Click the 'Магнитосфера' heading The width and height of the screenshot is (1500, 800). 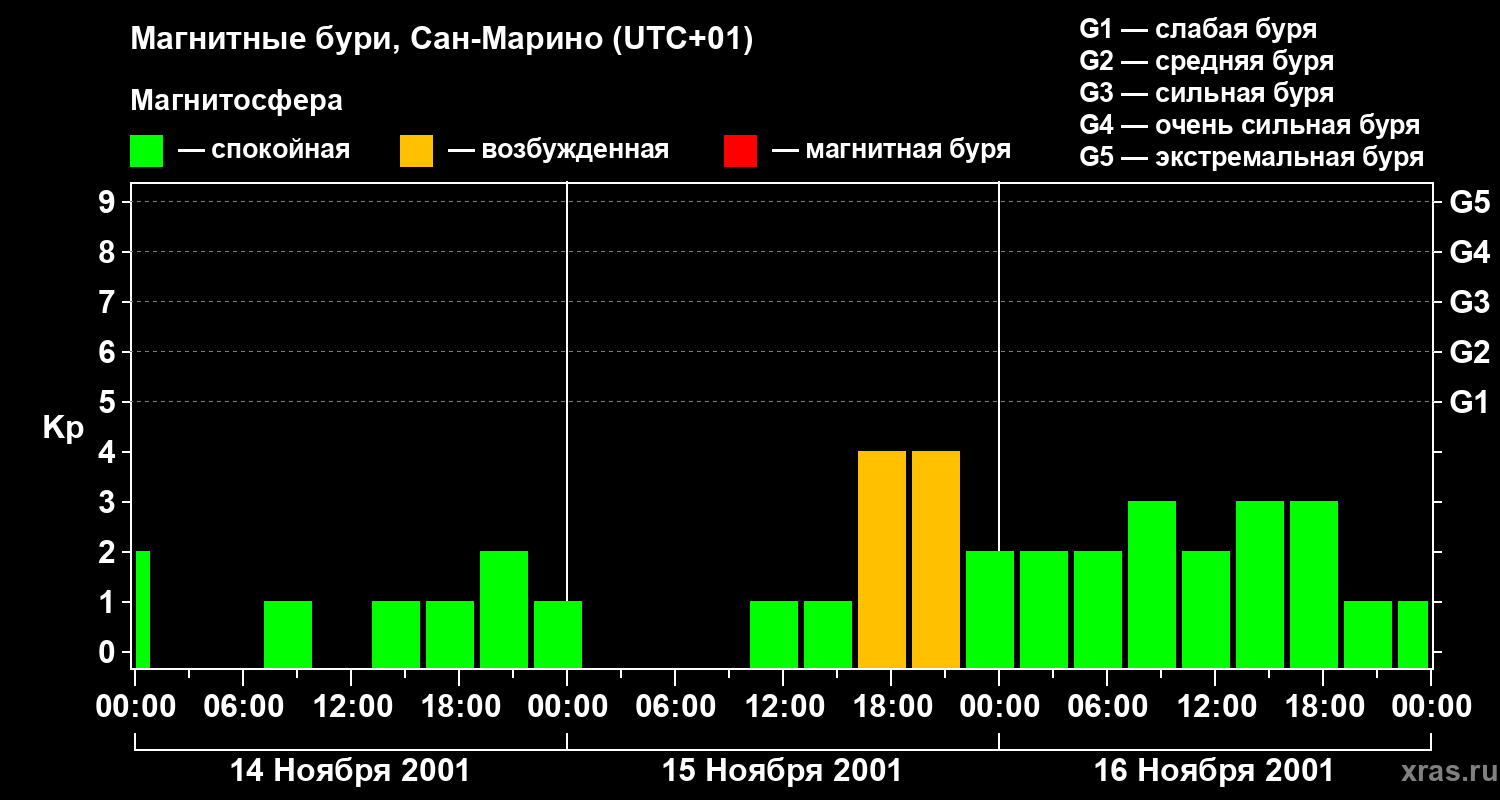point(236,101)
